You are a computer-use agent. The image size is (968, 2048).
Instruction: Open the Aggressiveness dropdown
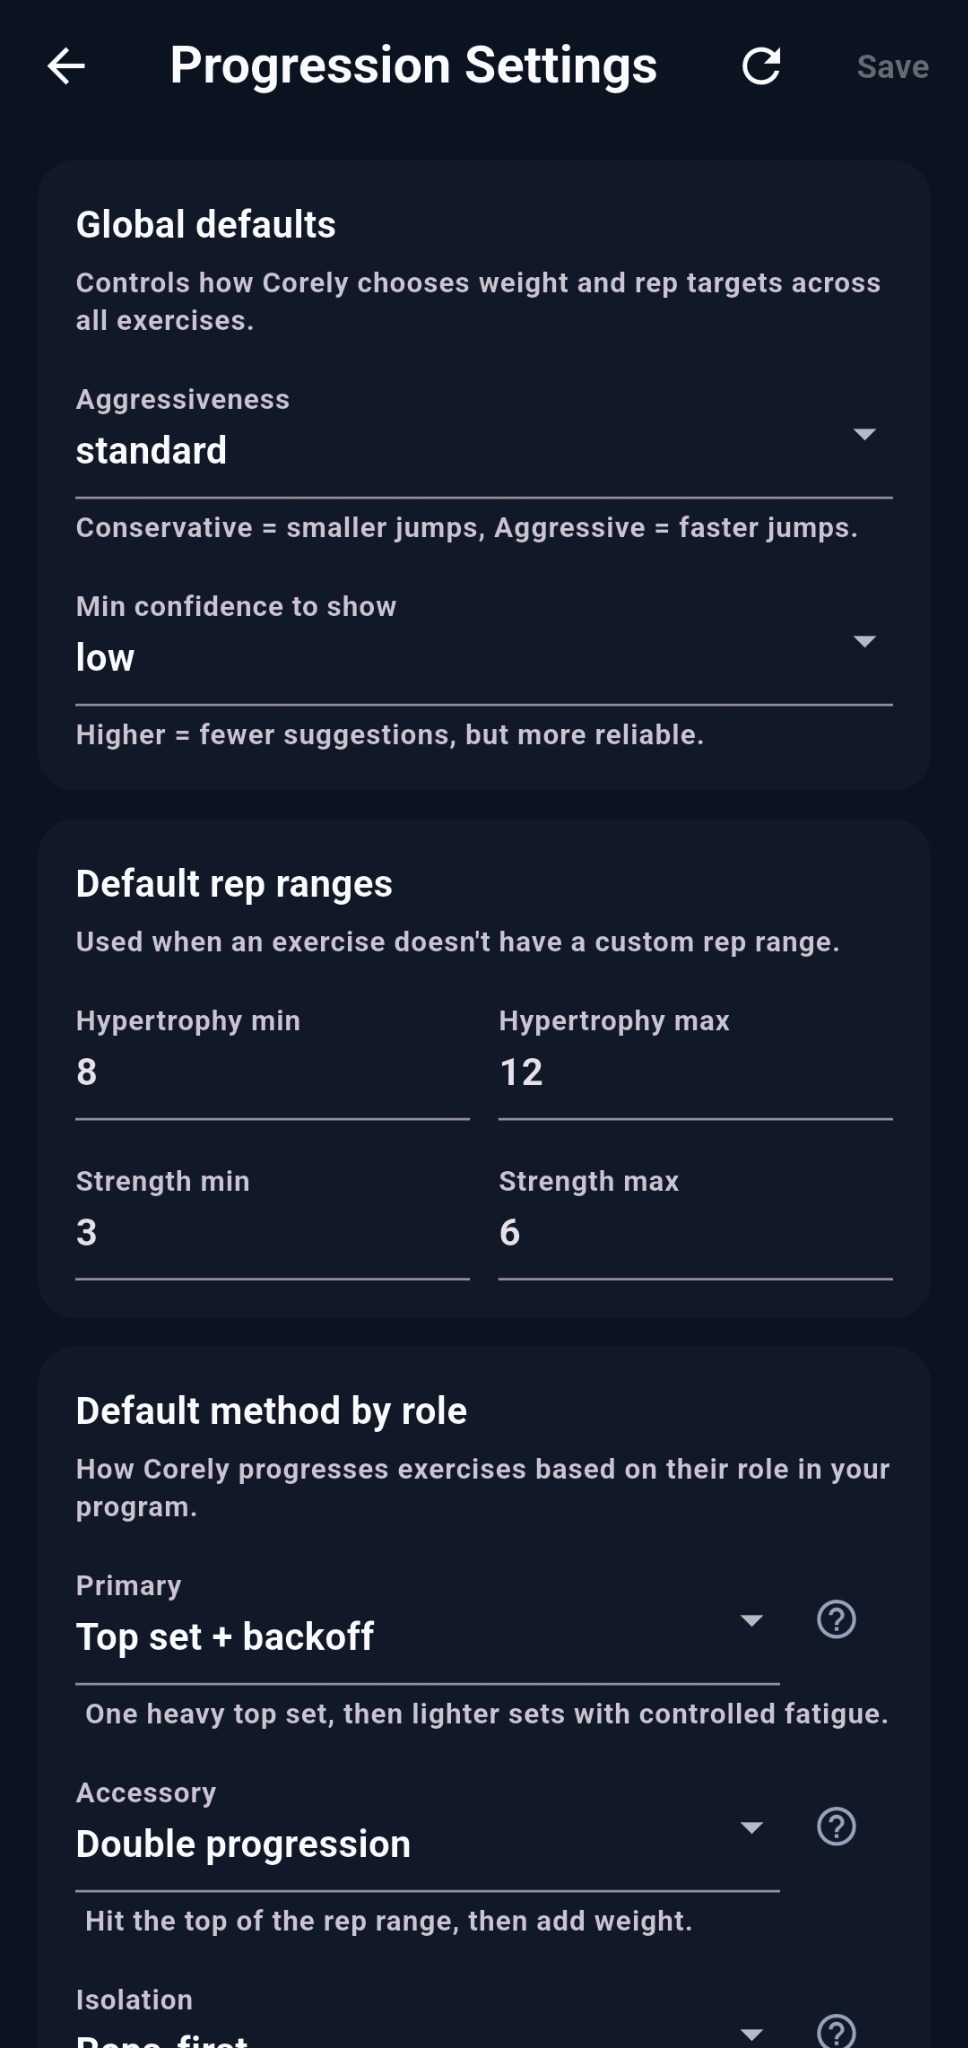coord(866,434)
